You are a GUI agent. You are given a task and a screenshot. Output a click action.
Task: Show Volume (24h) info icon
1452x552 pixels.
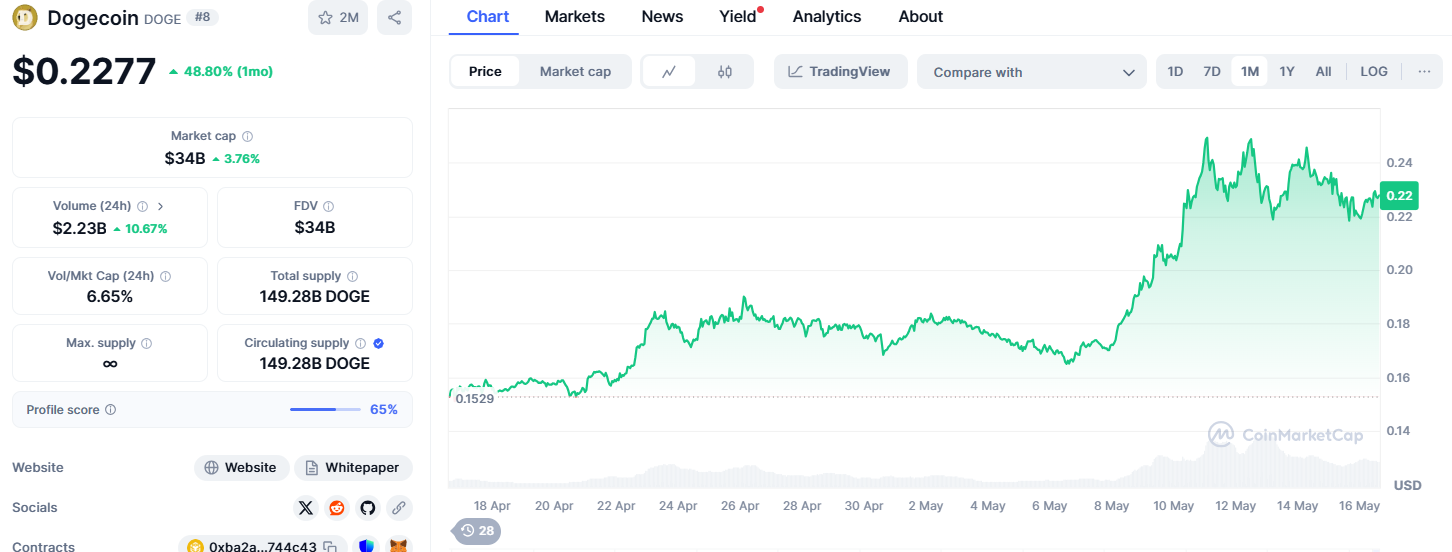[142, 206]
